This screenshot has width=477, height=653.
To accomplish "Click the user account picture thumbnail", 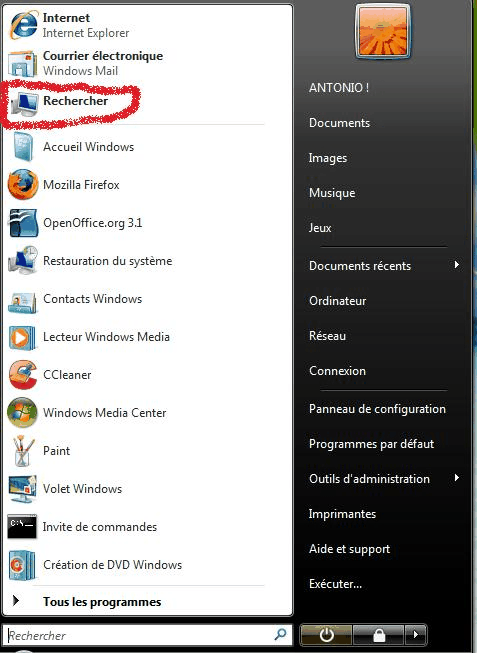I will coord(382,32).
